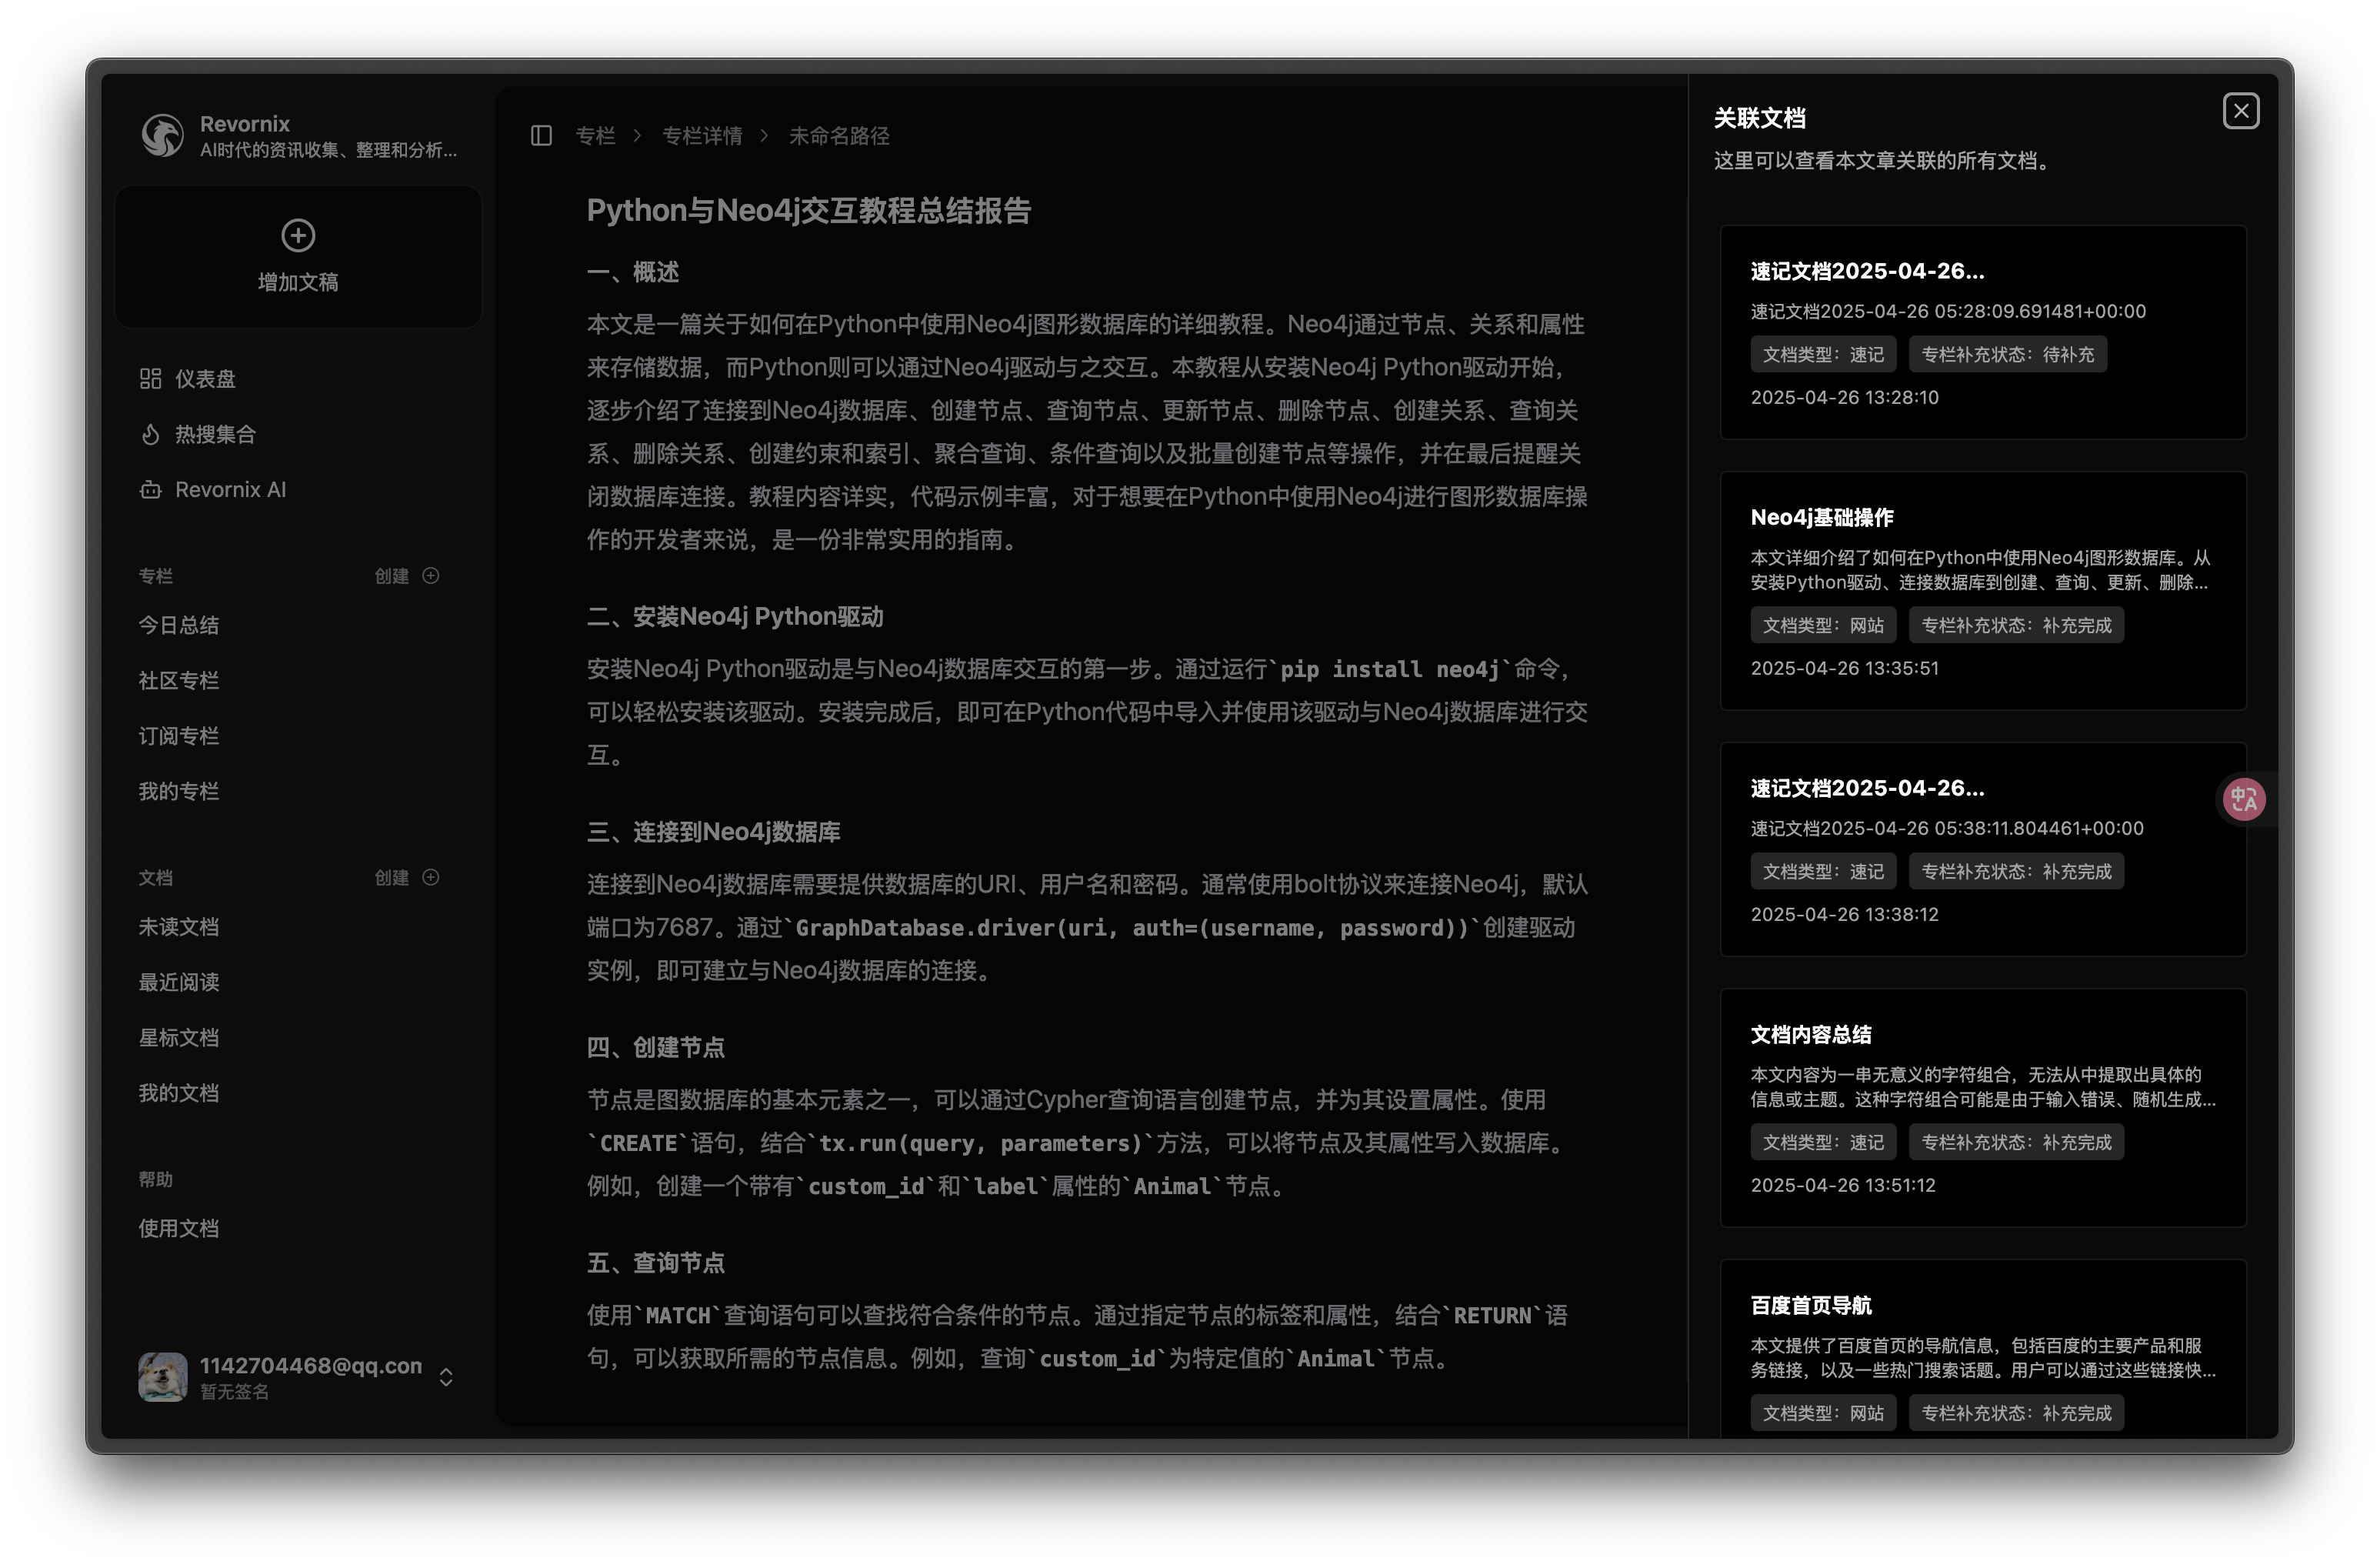Close the 关联文档 panel
Viewport: 2380px width, 1568px height.
[x=2241, y=111]
